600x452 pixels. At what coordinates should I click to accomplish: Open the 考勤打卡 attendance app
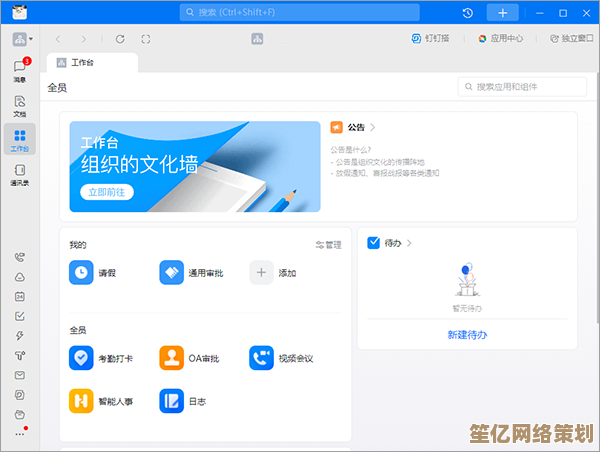(x=81, y=358)
